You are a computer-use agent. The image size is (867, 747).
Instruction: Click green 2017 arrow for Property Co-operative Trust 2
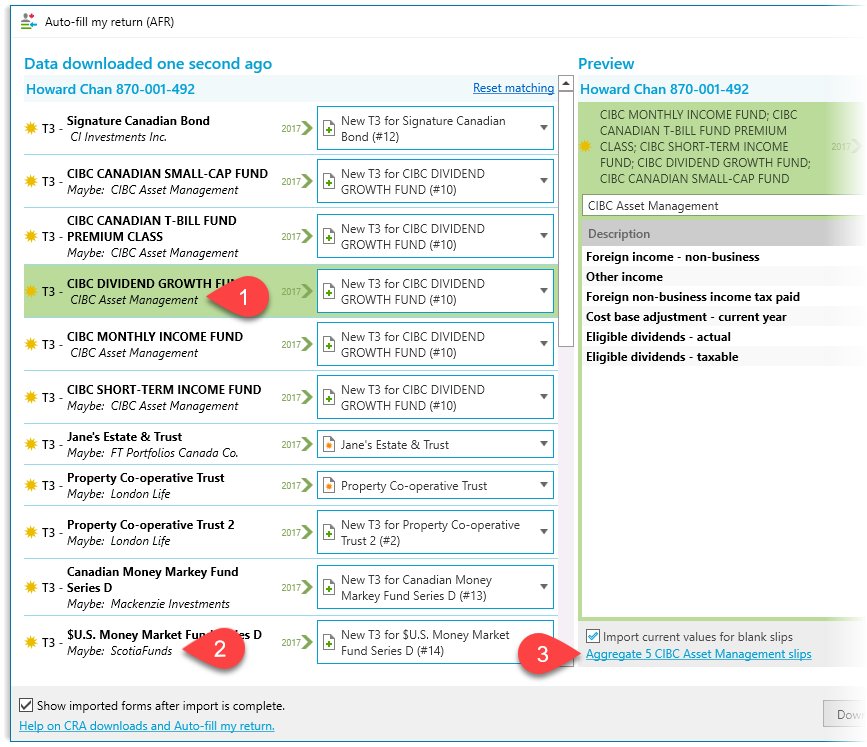[297, 532]
